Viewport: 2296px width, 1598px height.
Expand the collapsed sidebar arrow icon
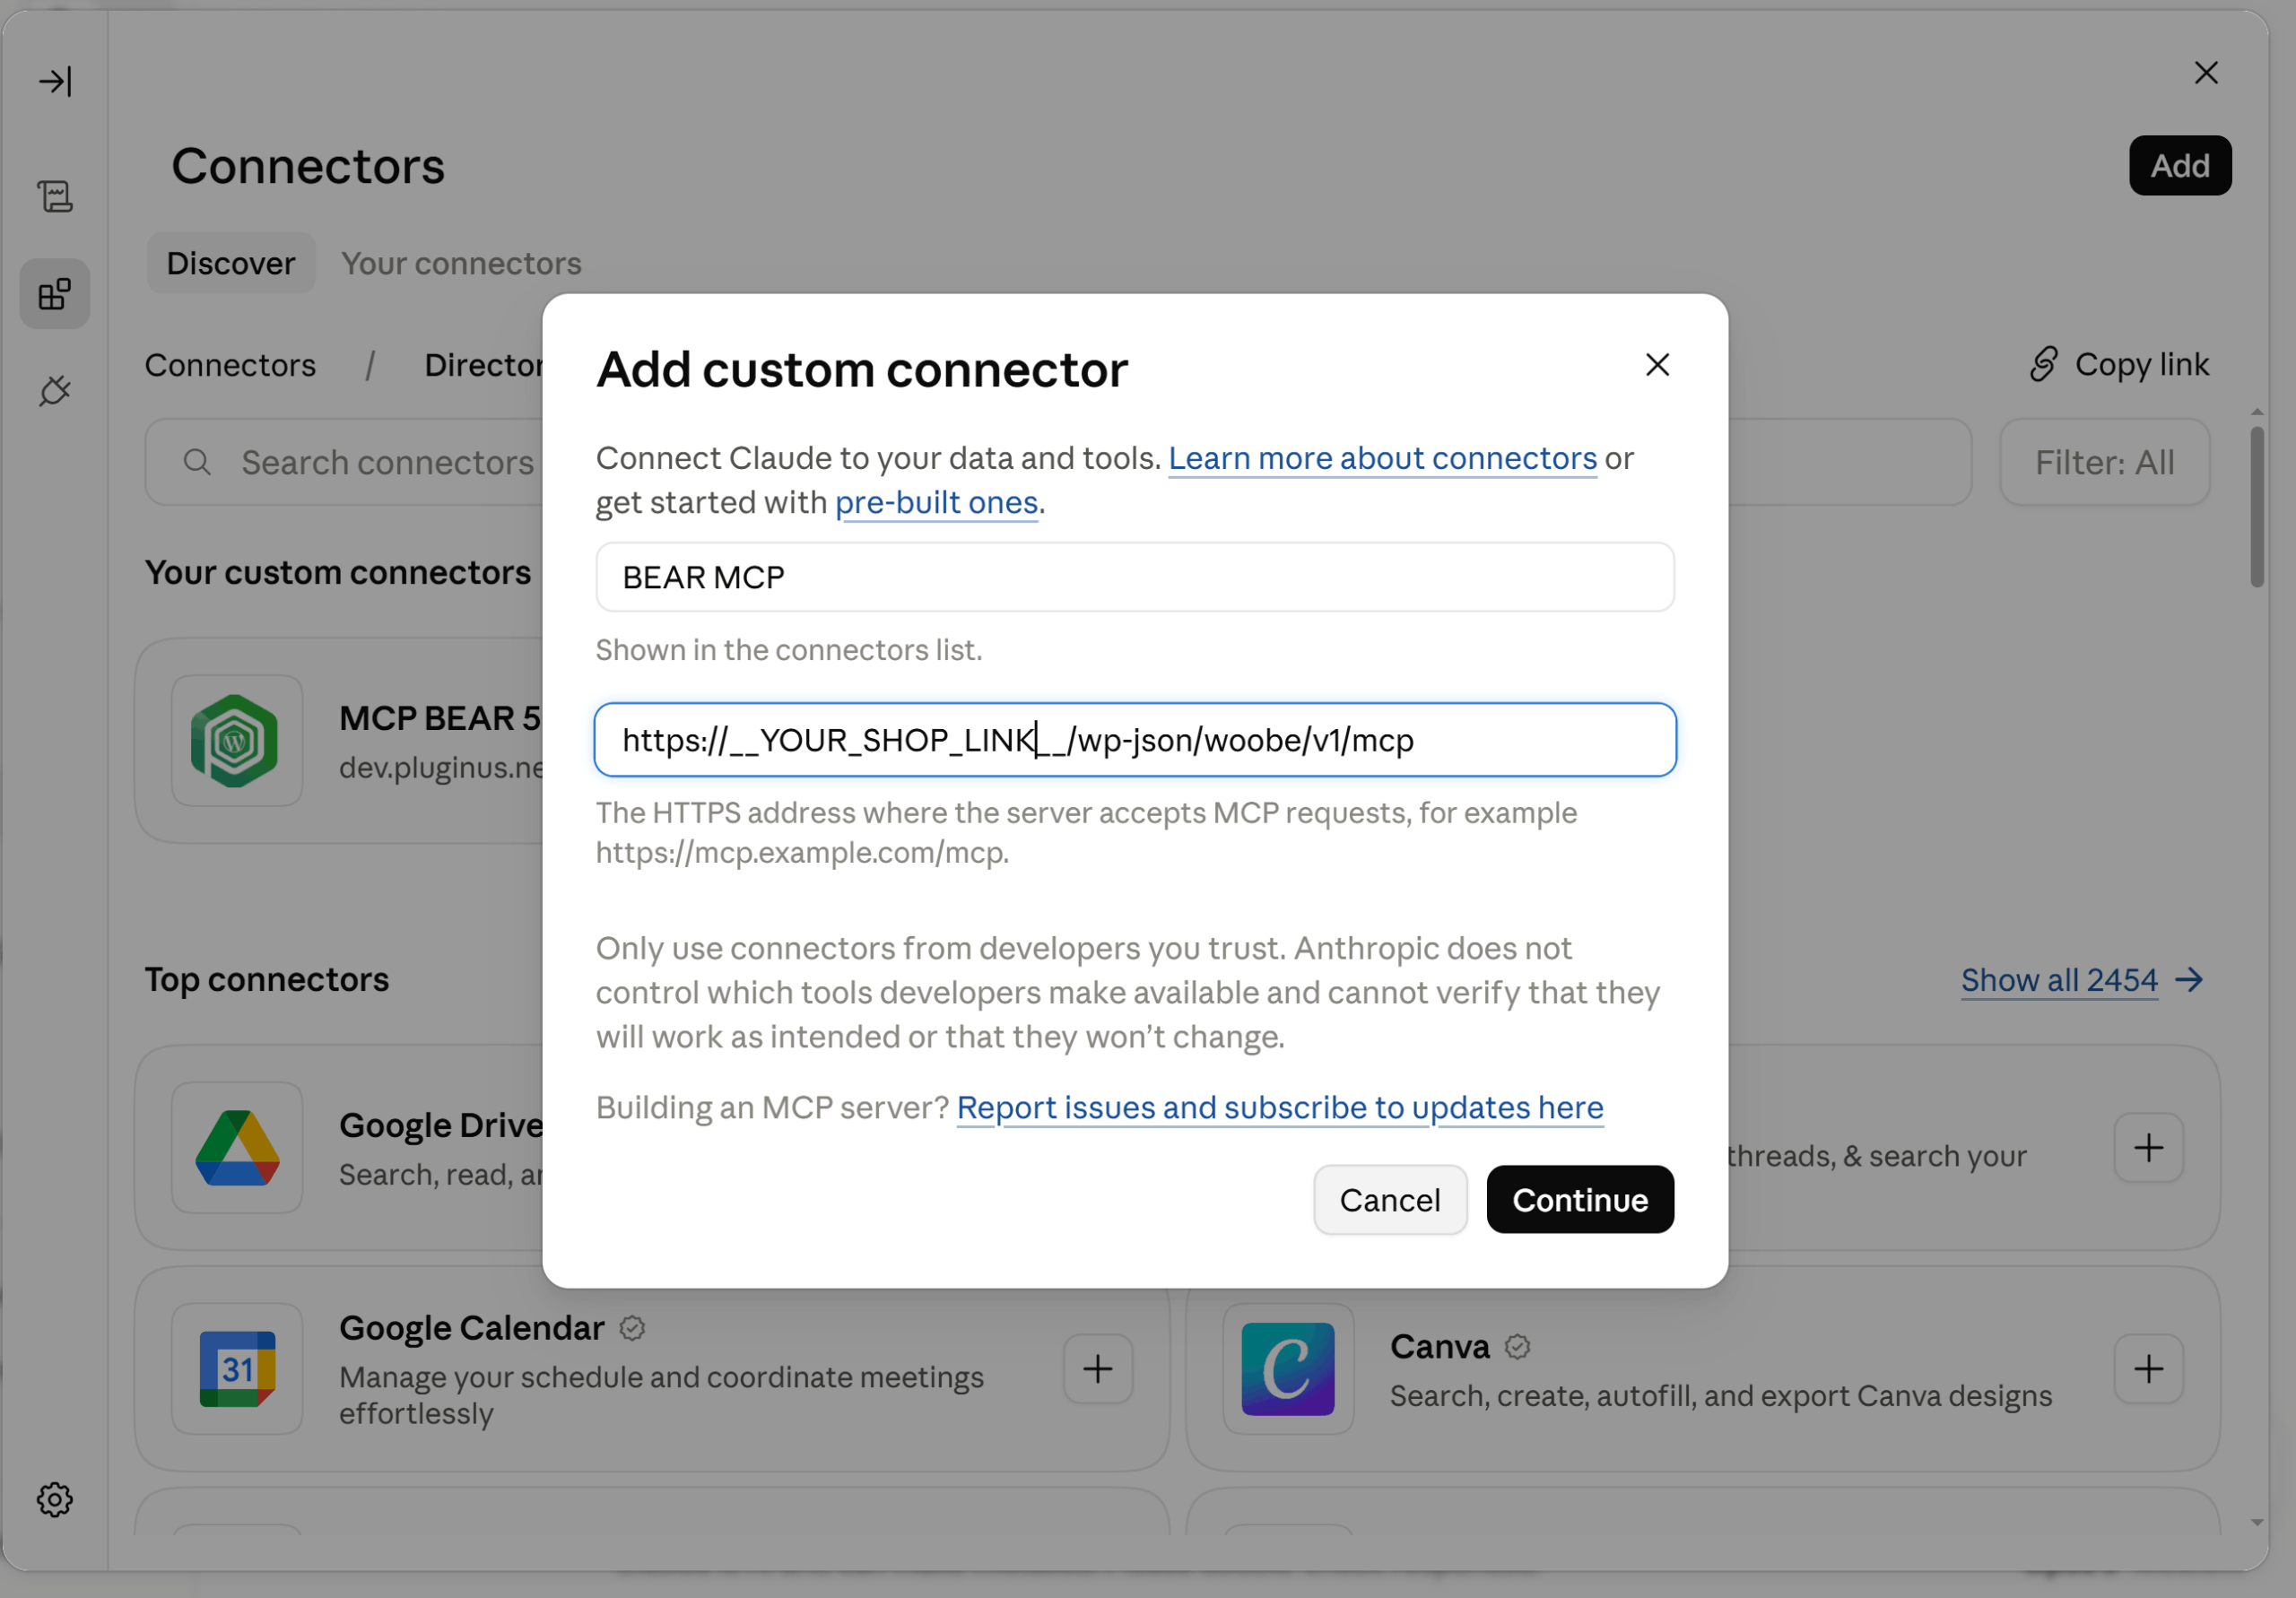coord(55,81)
